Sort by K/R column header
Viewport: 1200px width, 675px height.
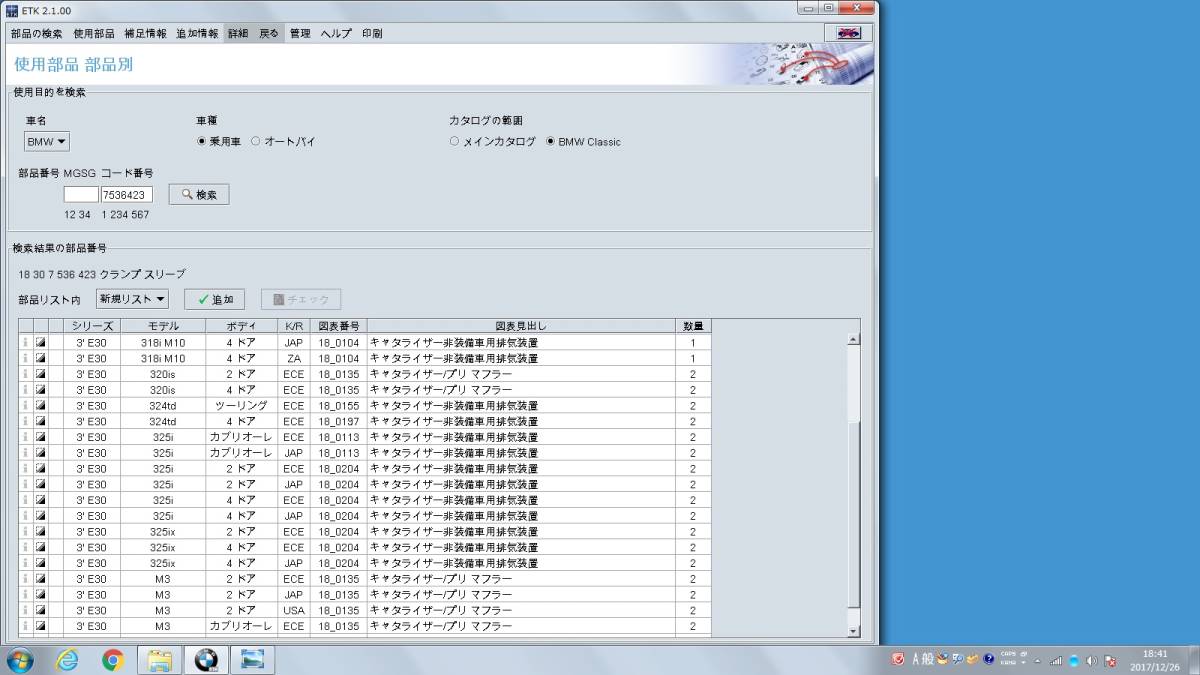point(293,326)
